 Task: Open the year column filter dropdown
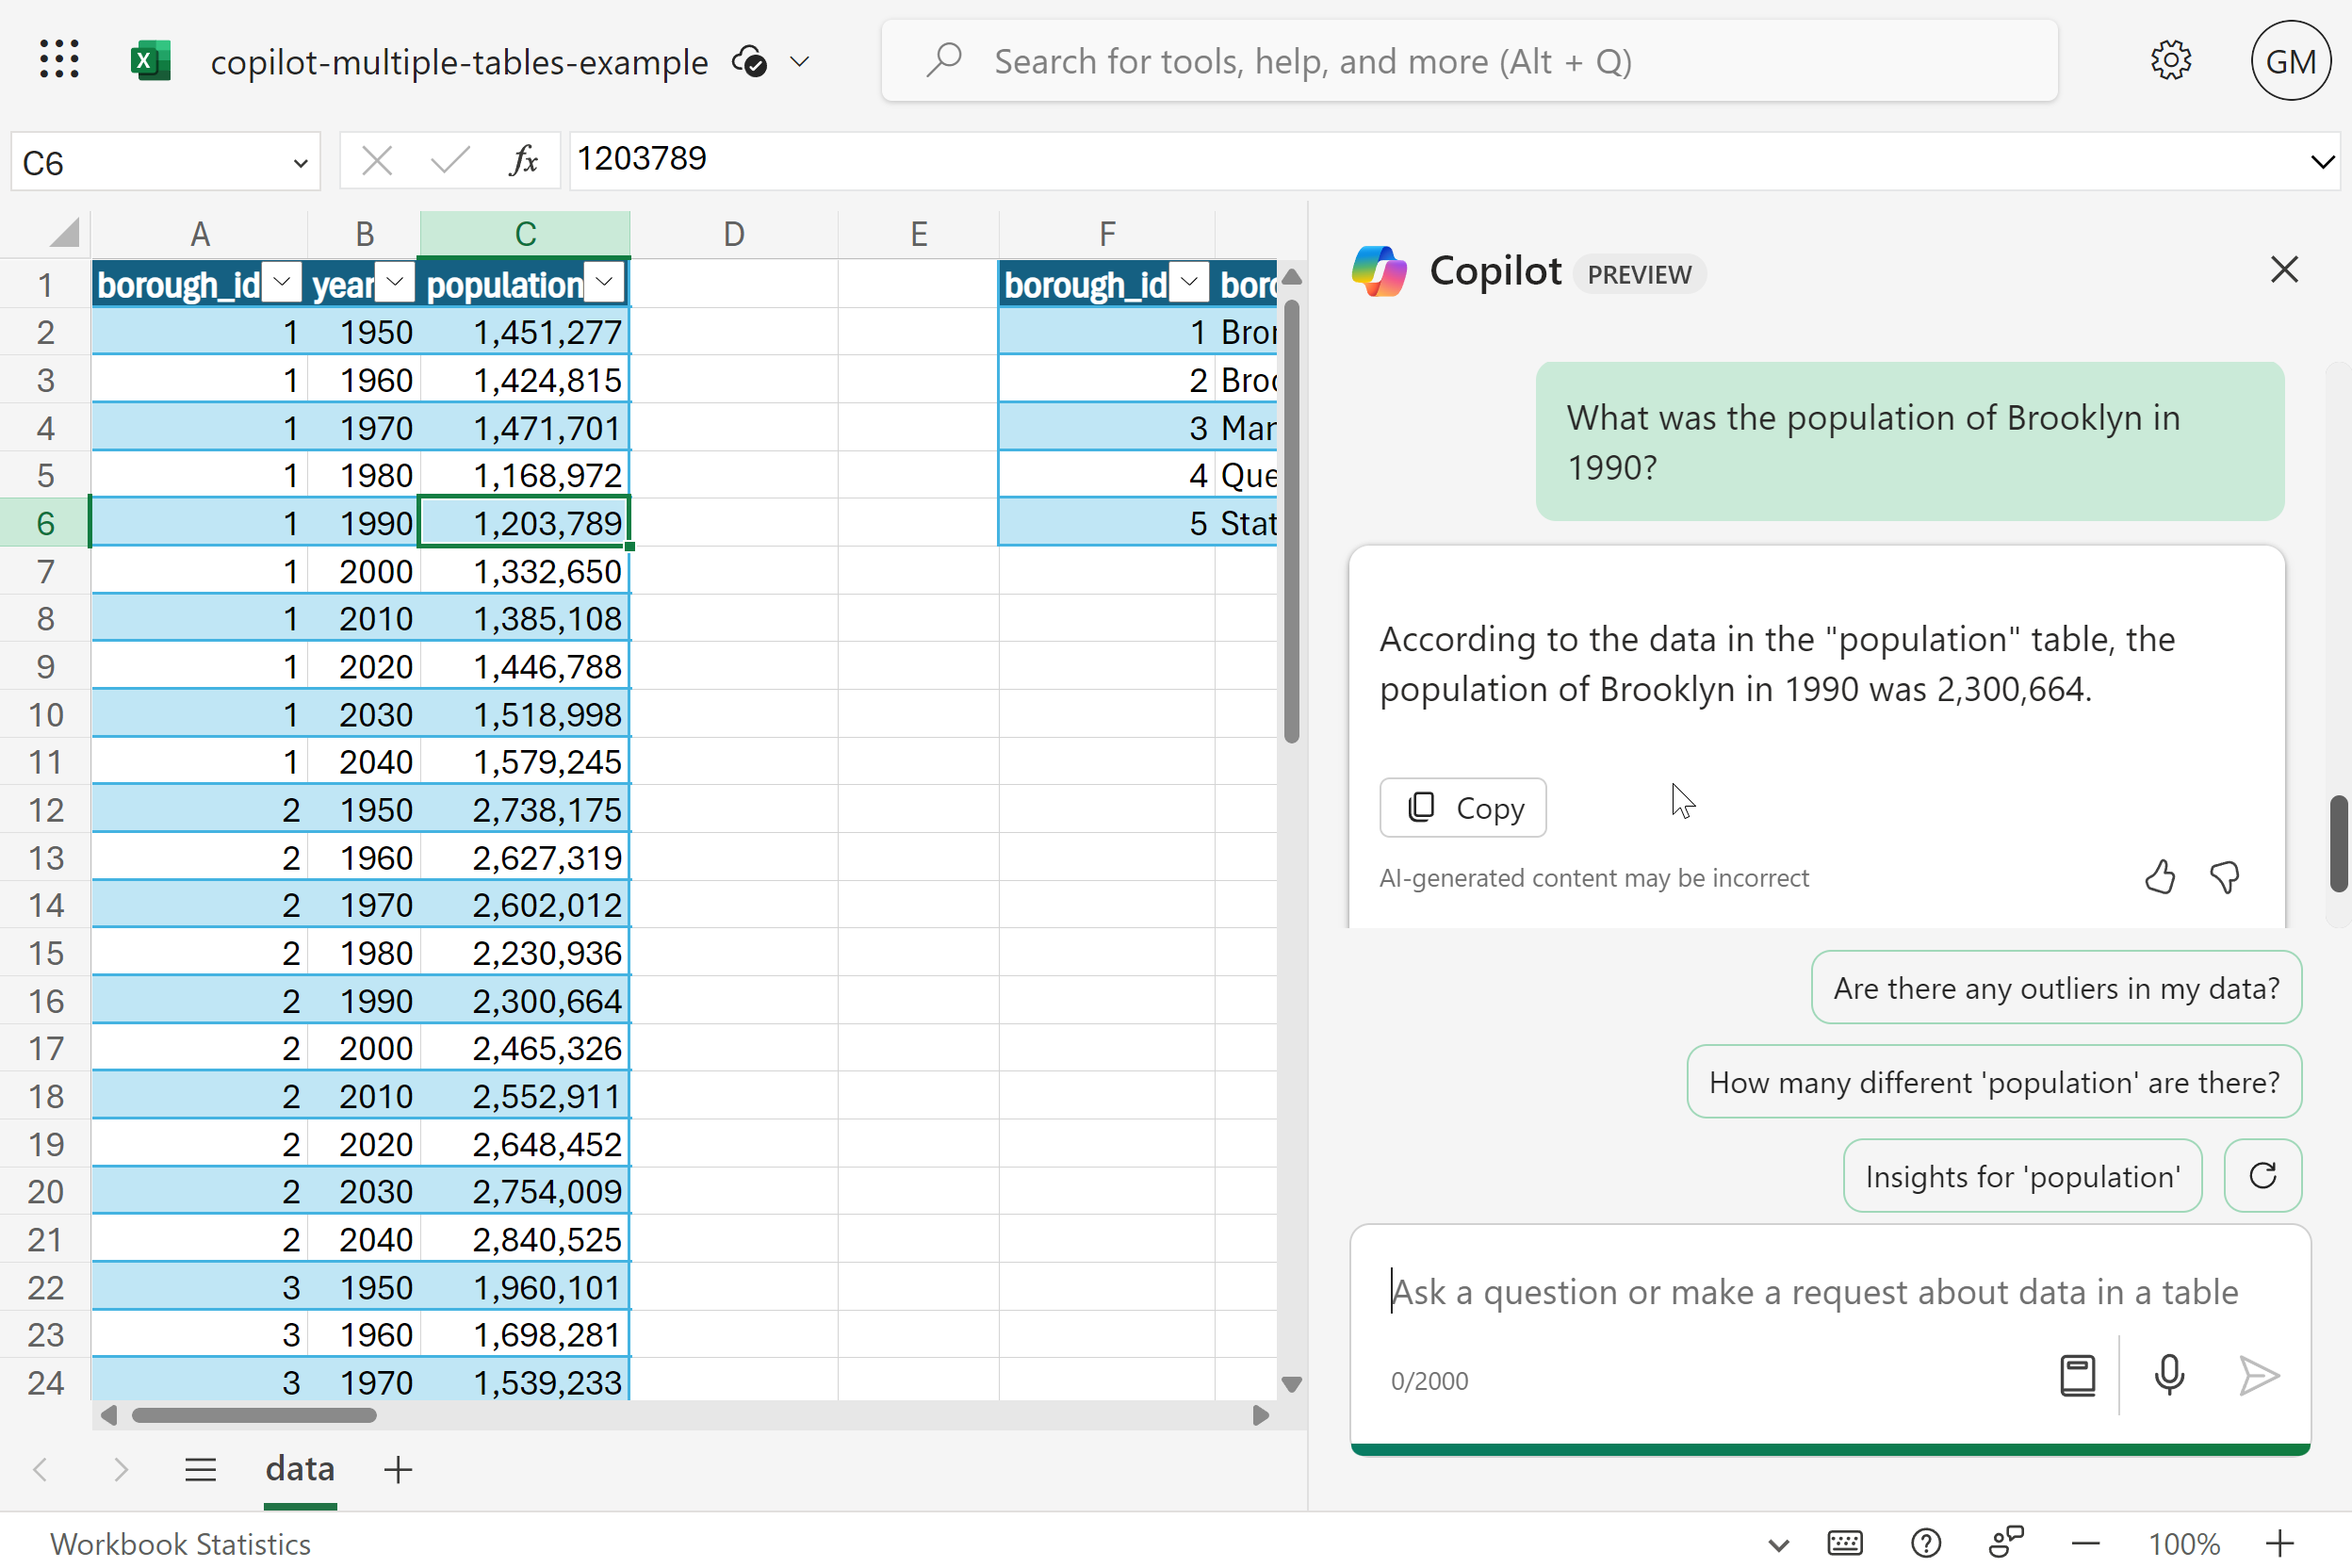396,283
